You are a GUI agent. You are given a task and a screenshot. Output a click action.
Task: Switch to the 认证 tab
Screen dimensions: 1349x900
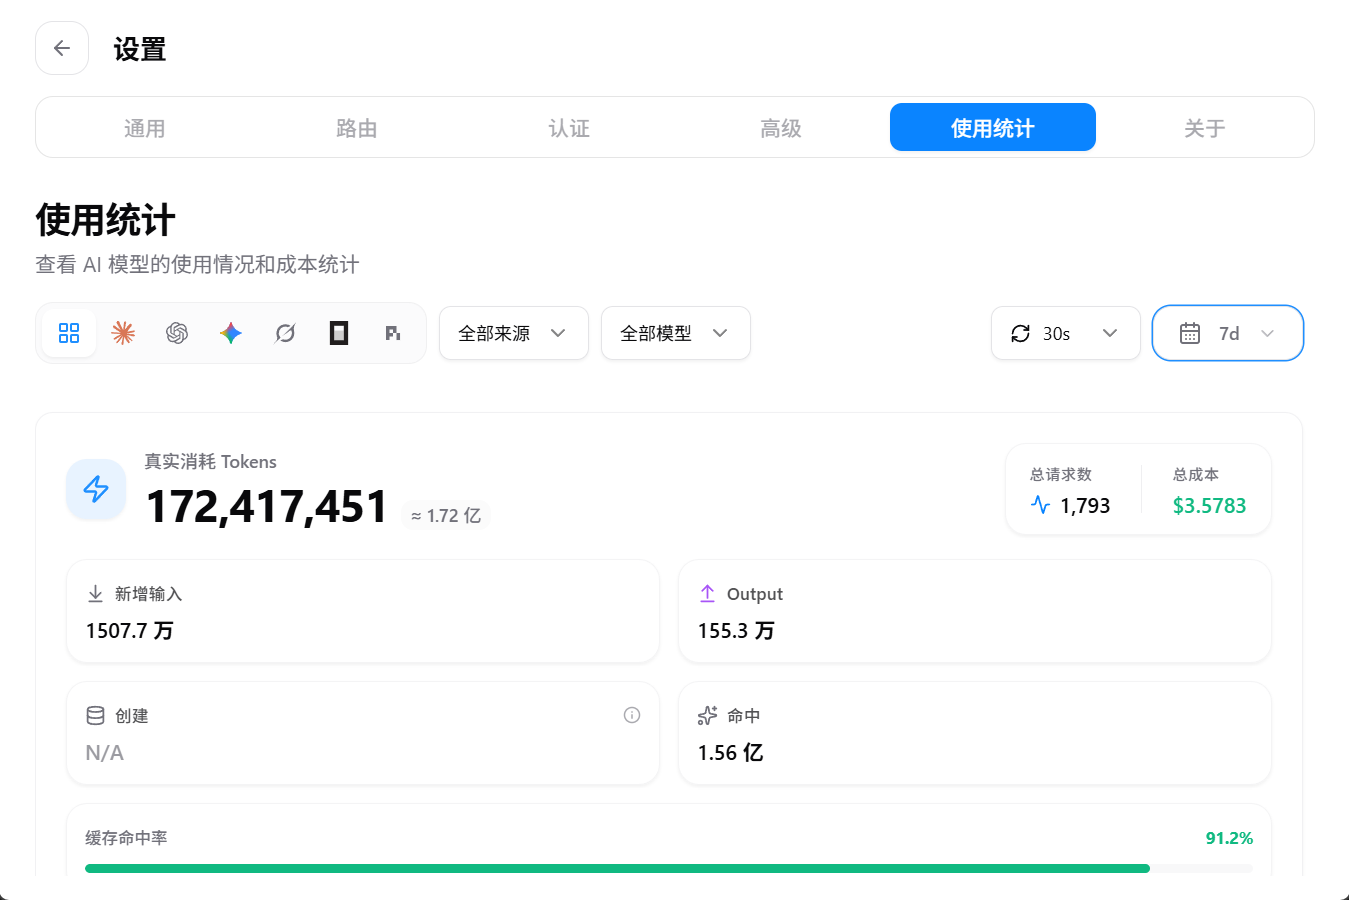tap(569, 128)
